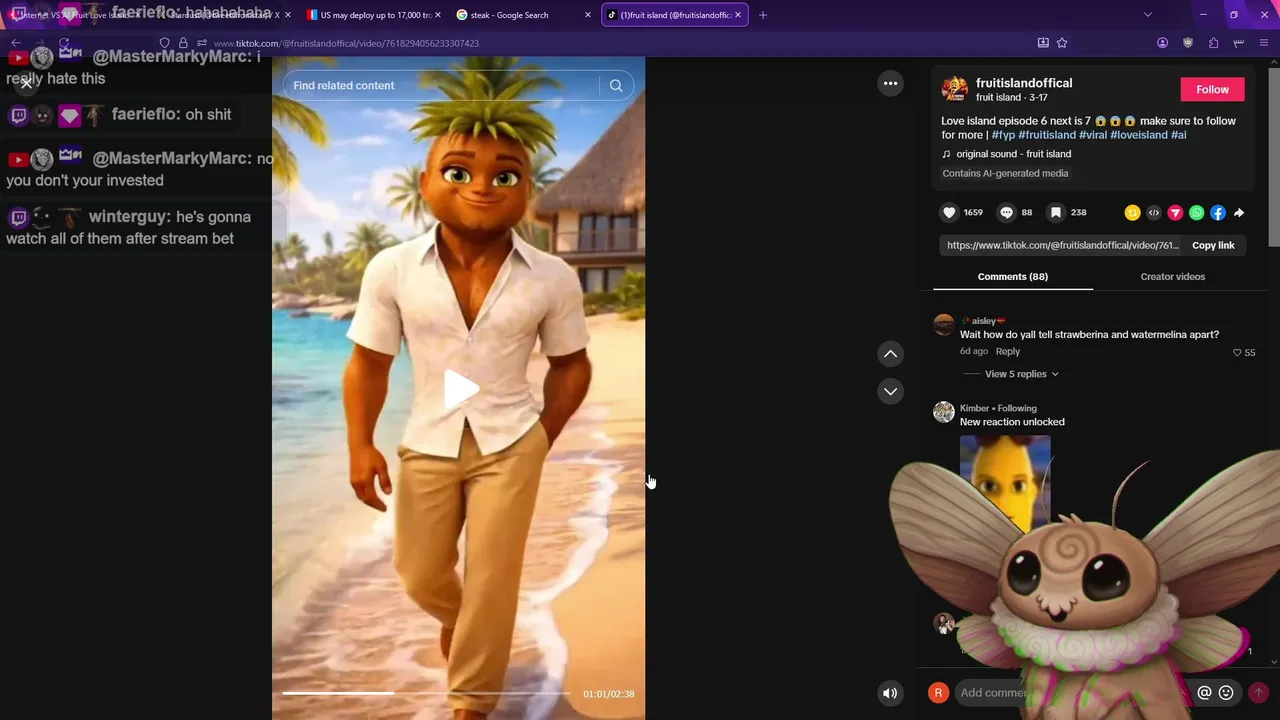1280x720 pixels.
Task: Insert an emoji in the comment box
Action: point(1226,692)
